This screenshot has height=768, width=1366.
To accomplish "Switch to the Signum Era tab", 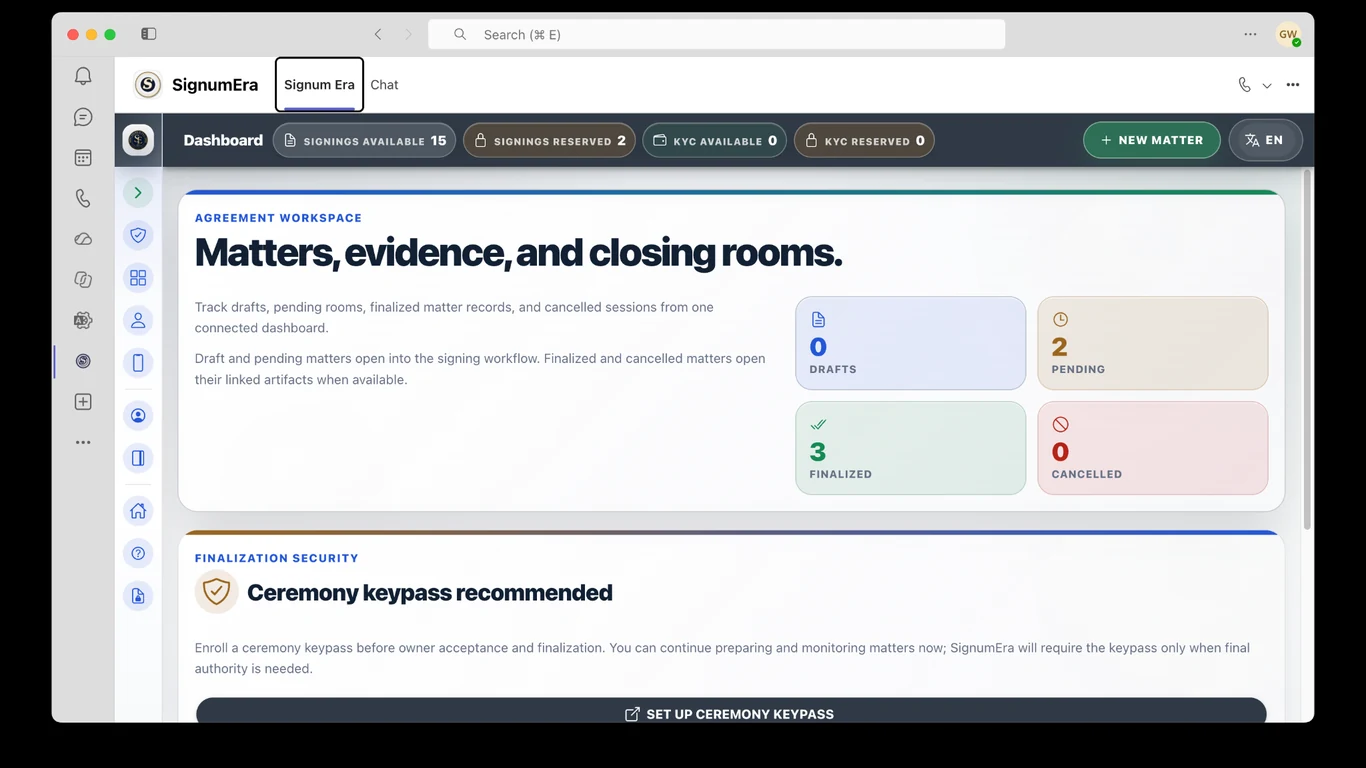I will pyautogui.click(x=319, y=85).
